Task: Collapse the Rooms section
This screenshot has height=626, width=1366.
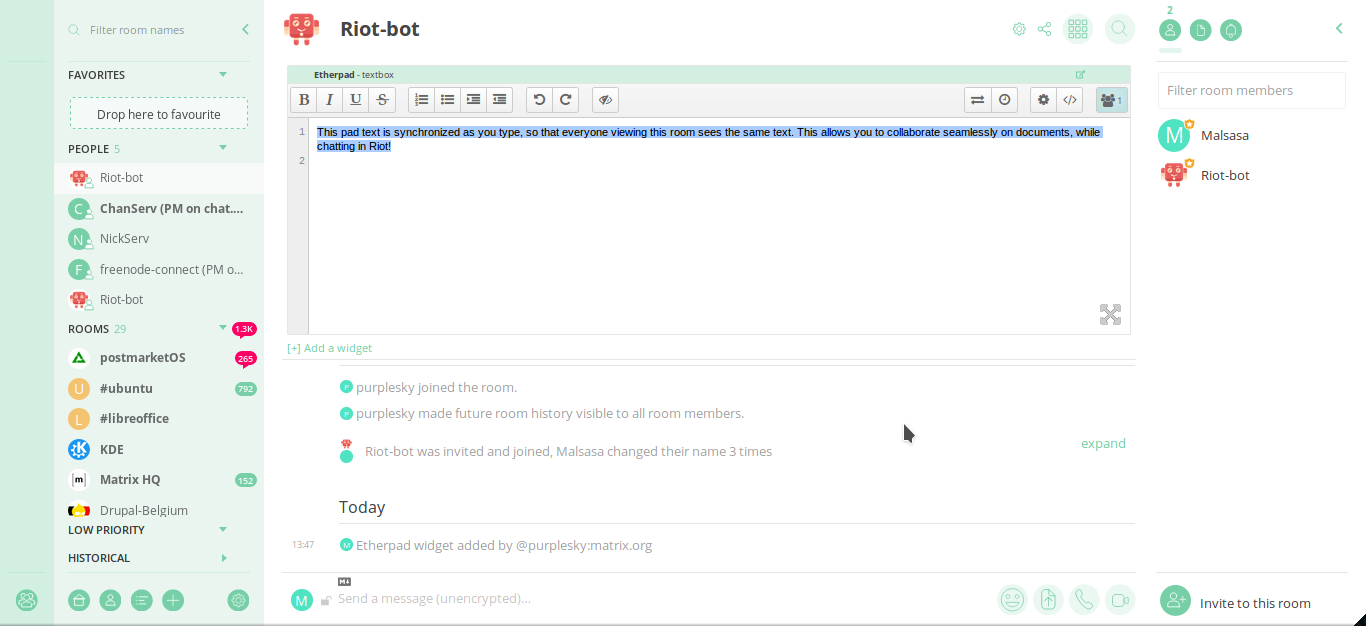Action: 223,328
